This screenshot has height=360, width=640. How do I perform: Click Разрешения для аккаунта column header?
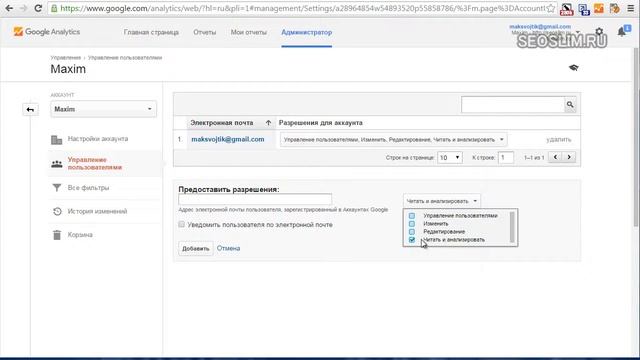click(x=320, y=123)
